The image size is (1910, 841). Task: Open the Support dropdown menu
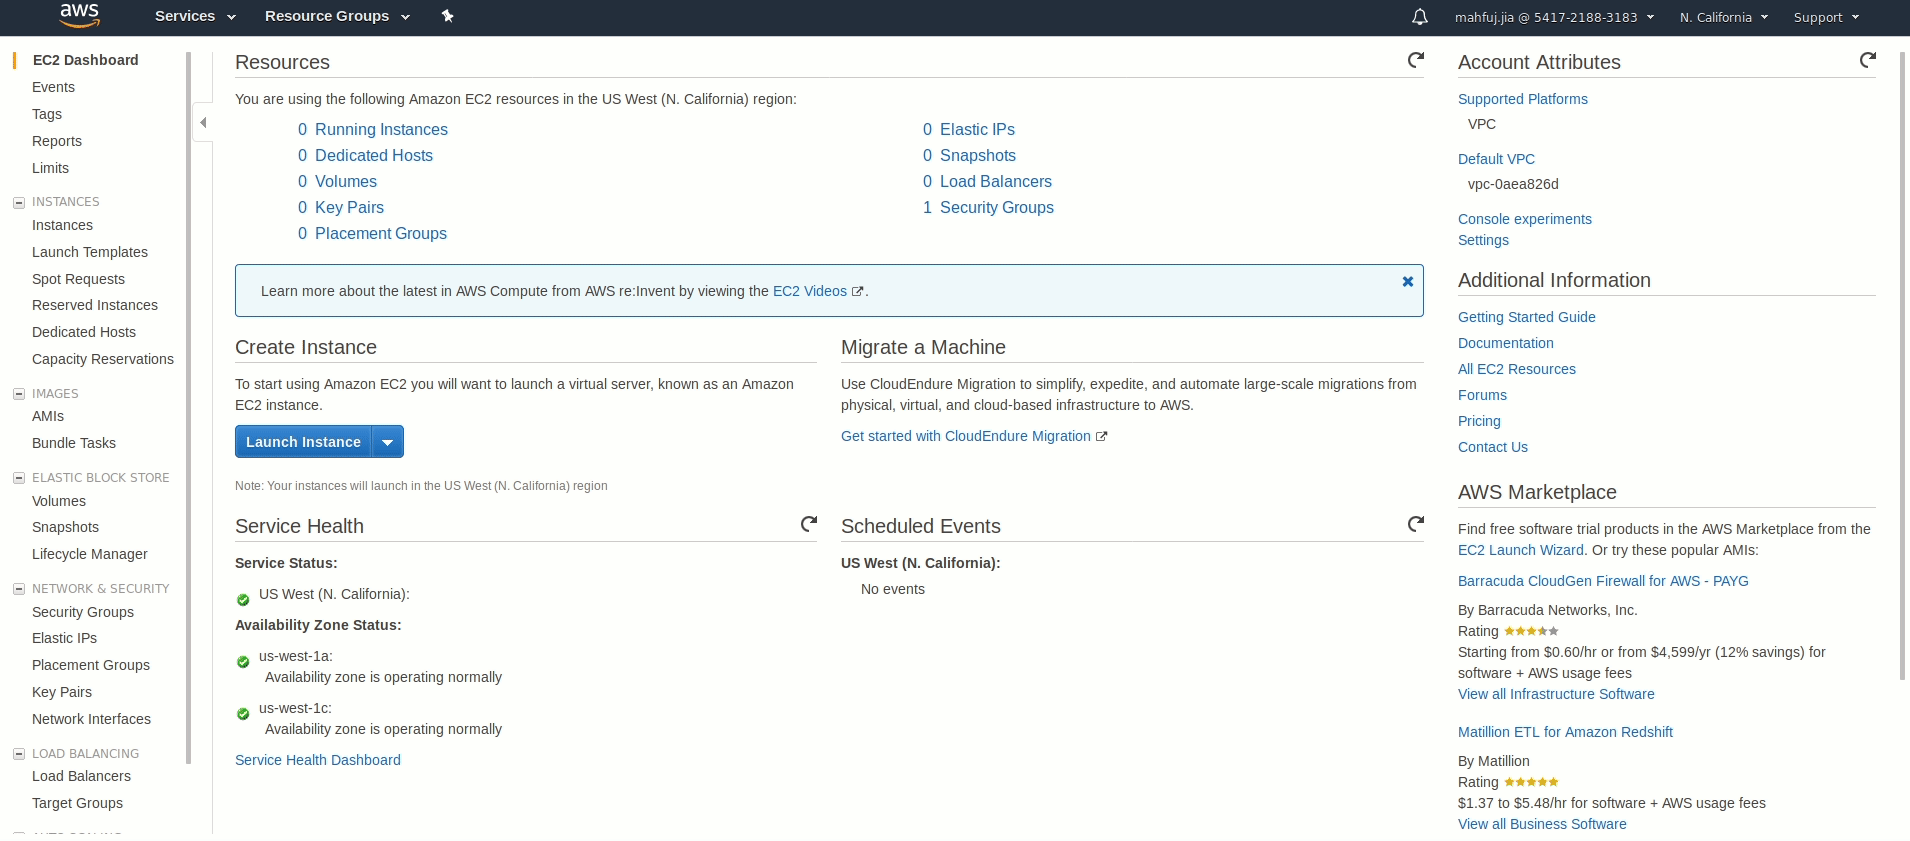click(1826, 17)
